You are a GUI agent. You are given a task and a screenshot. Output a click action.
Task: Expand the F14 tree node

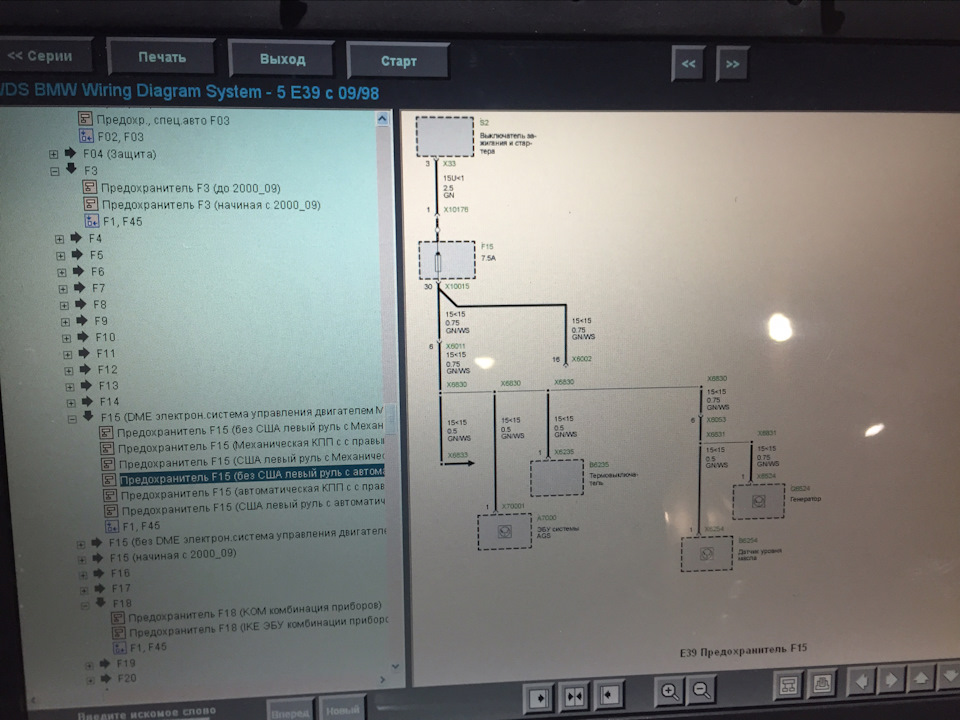click(x=71, y=403)
